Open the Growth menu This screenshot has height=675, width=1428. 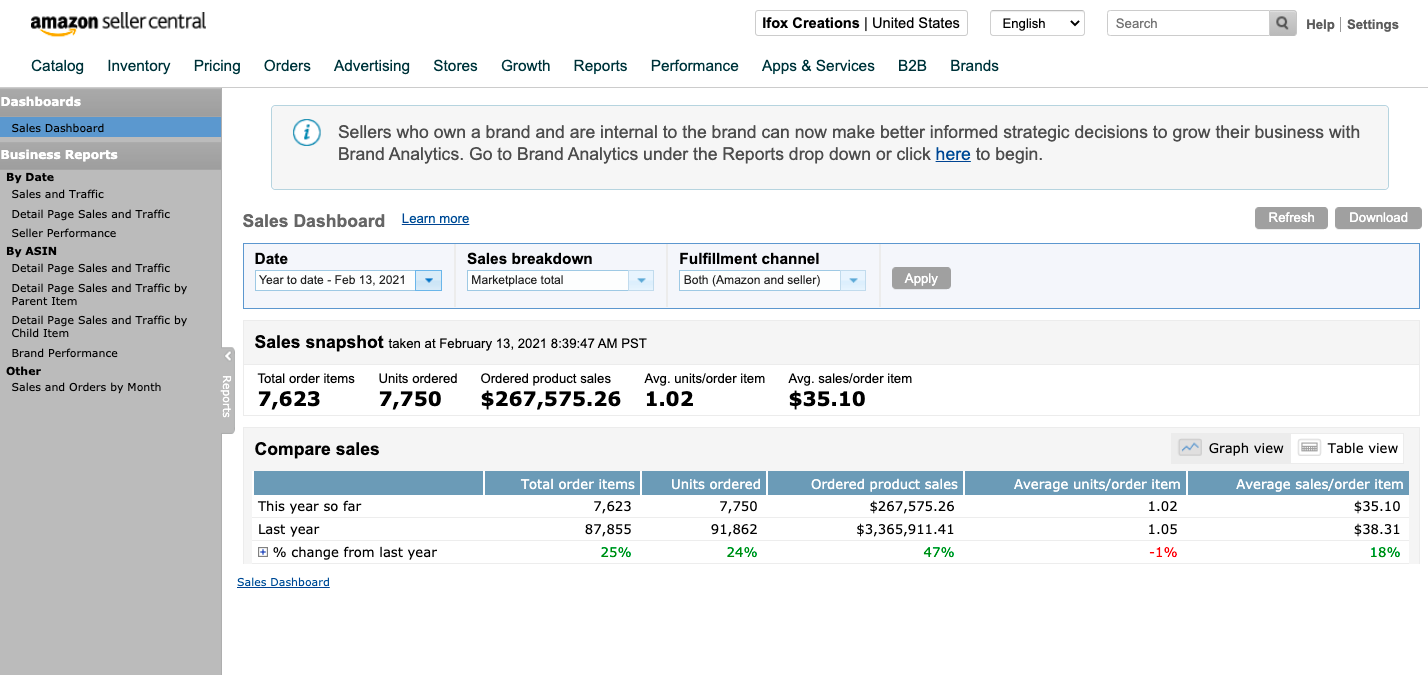[x=526, y=66]
